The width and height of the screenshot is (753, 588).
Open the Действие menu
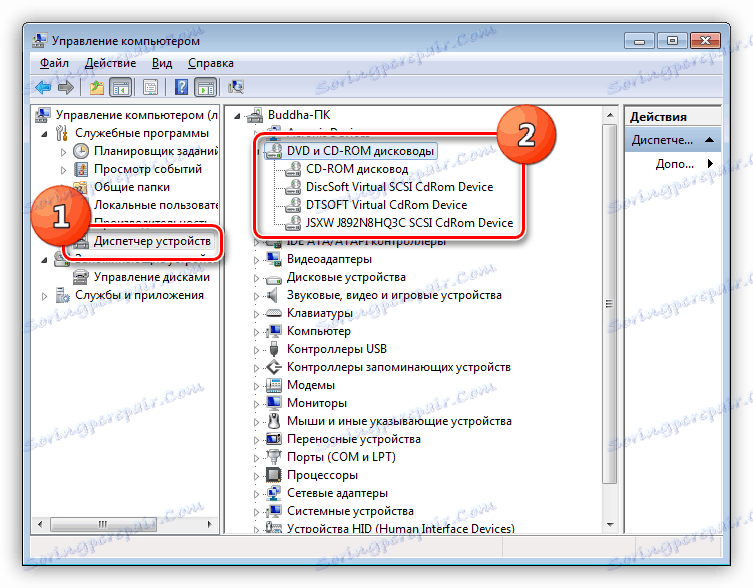pyautogui.click(x=110, y=63)
